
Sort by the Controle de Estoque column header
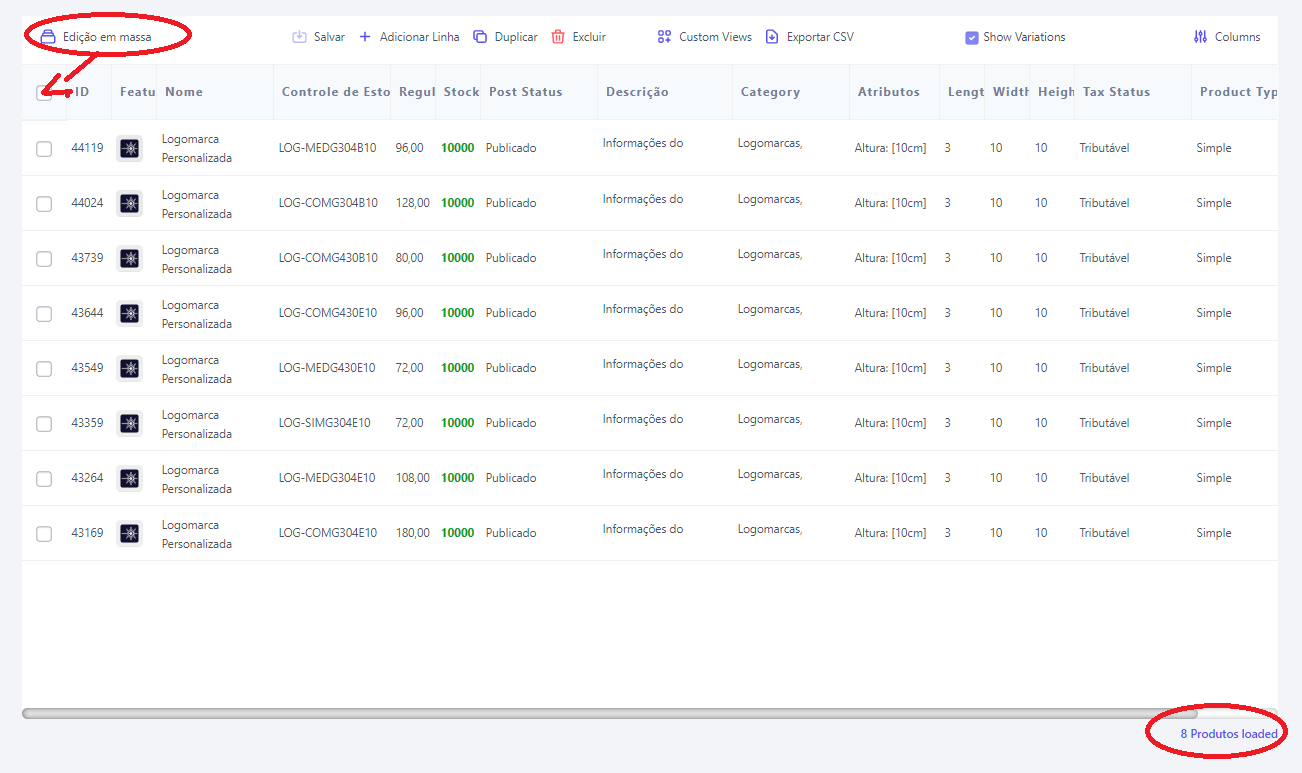click(336, 92)
